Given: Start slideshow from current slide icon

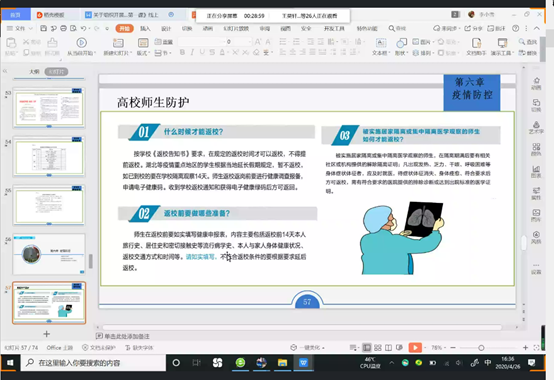Looking at the screenshot, I should (82, 43).
